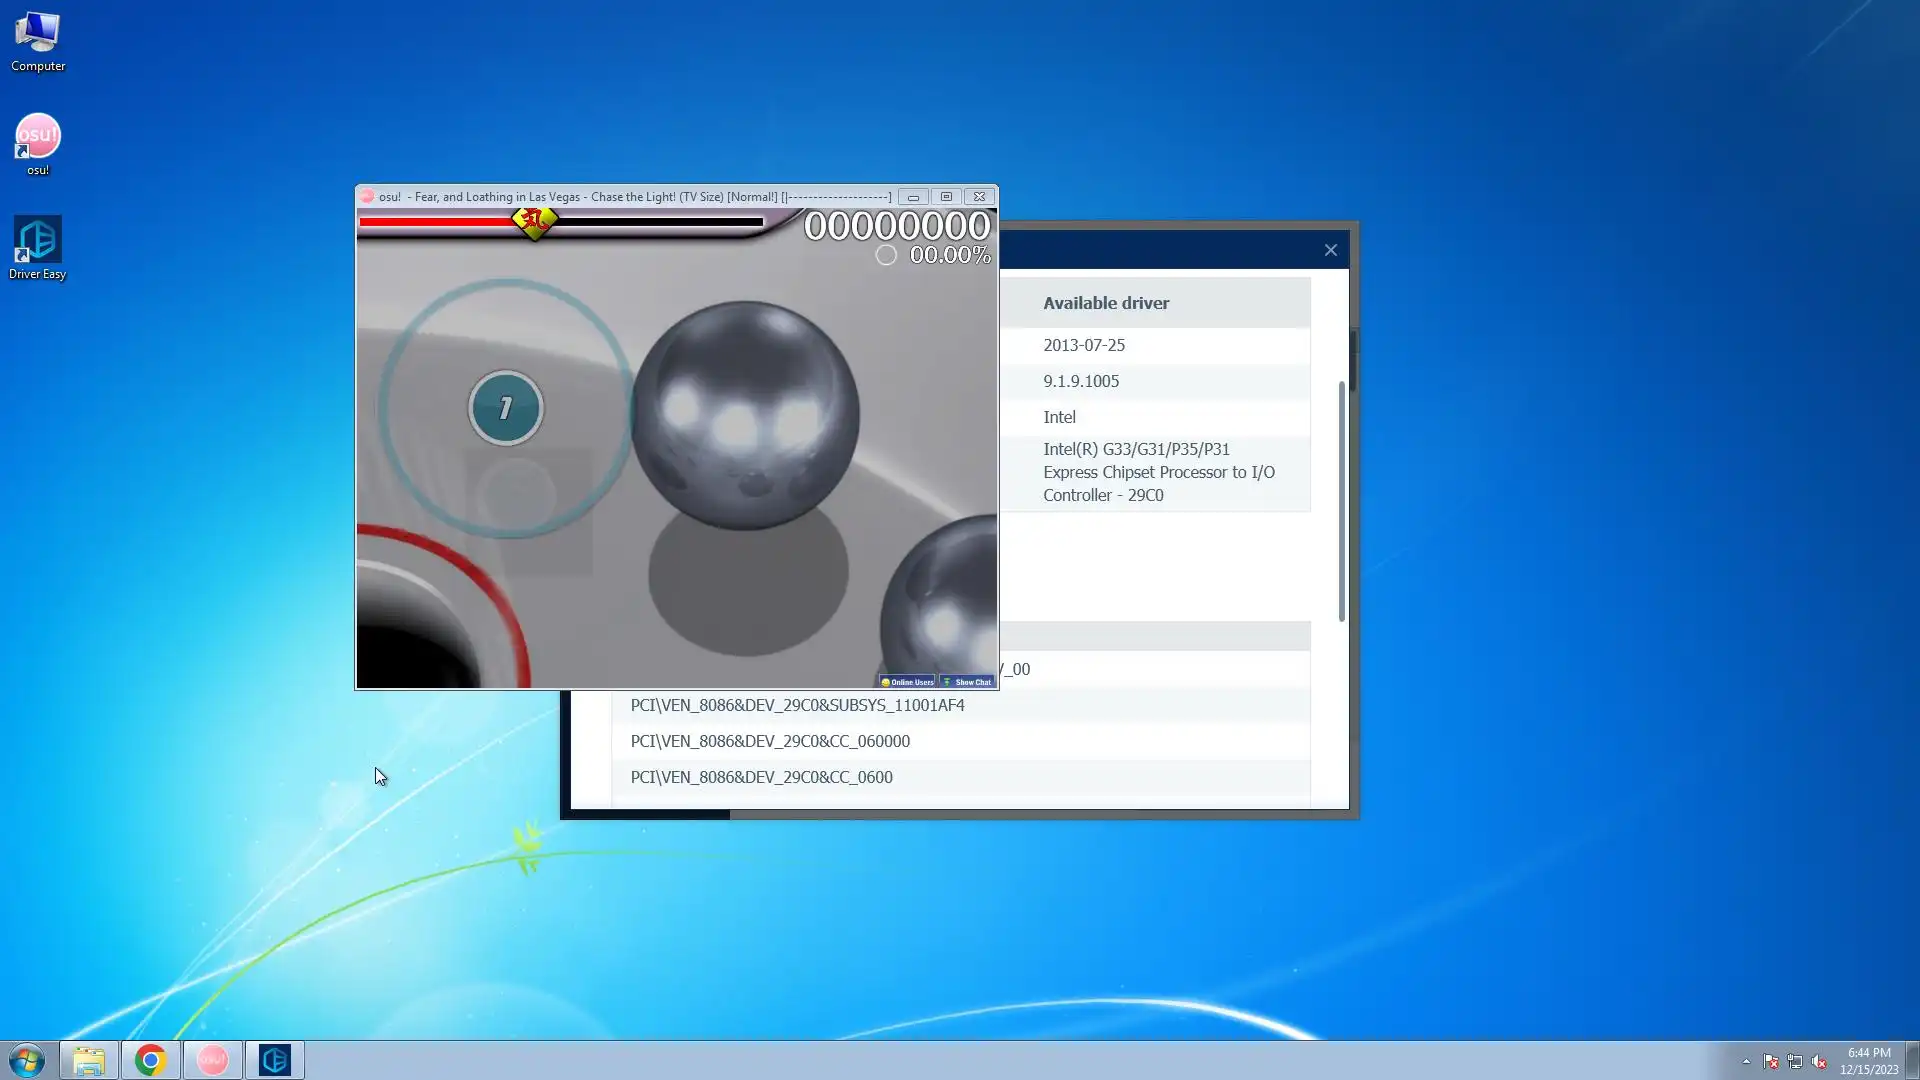Viewport: 1920px width, 1080px height.
Task: Click the Action Center flag tray icon
Action: tap(1770, 1061)
